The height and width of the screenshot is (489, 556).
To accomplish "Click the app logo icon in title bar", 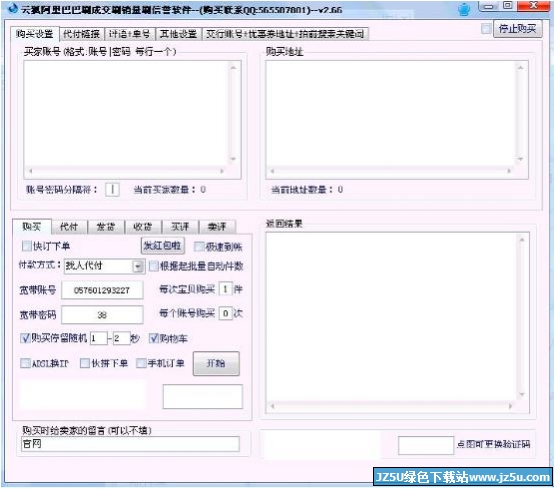I will point(13,9).
